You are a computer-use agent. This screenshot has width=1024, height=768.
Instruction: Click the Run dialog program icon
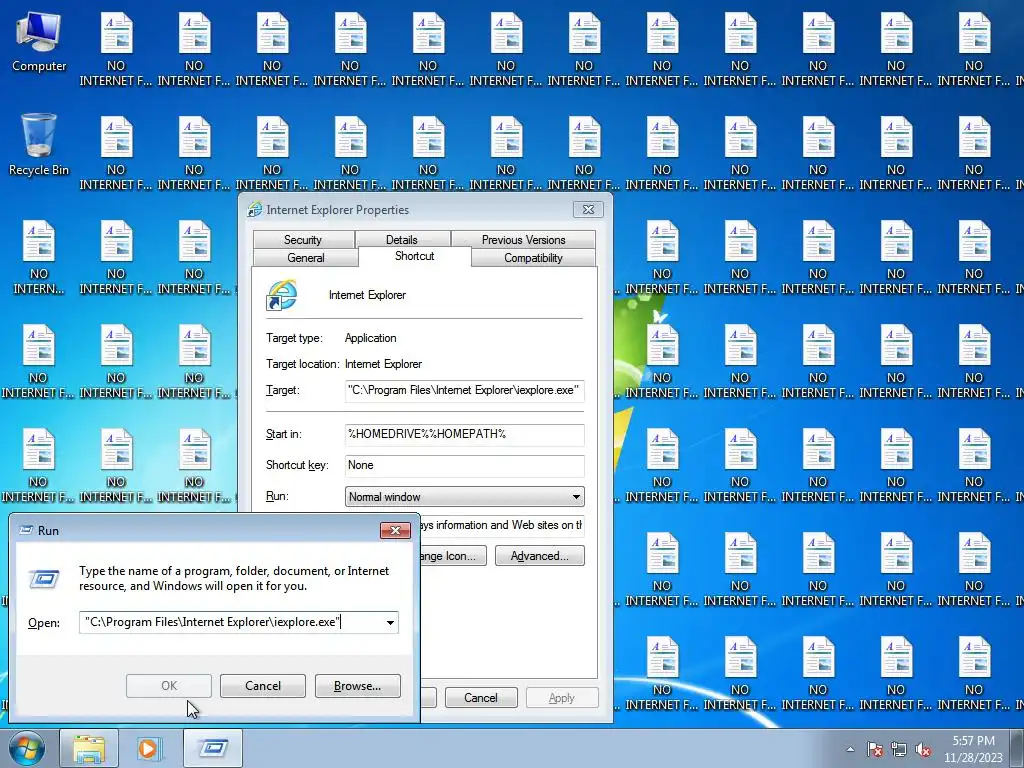point(44,579)
